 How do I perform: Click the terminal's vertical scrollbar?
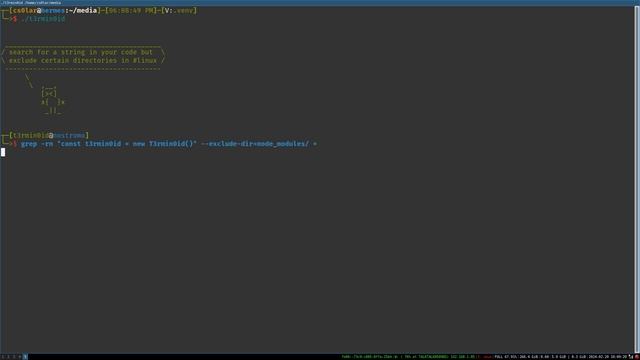click(637, 180)
